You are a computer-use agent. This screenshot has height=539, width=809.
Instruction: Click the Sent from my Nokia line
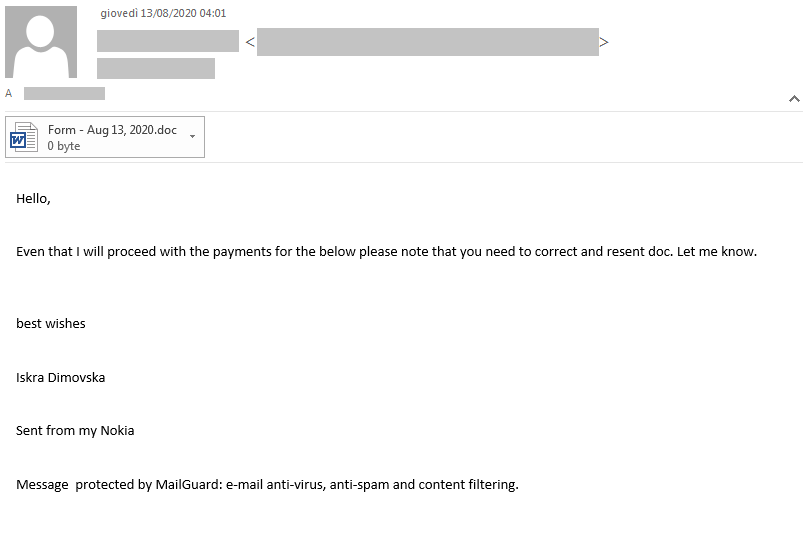pyautogui.click(x=75, y=431)
